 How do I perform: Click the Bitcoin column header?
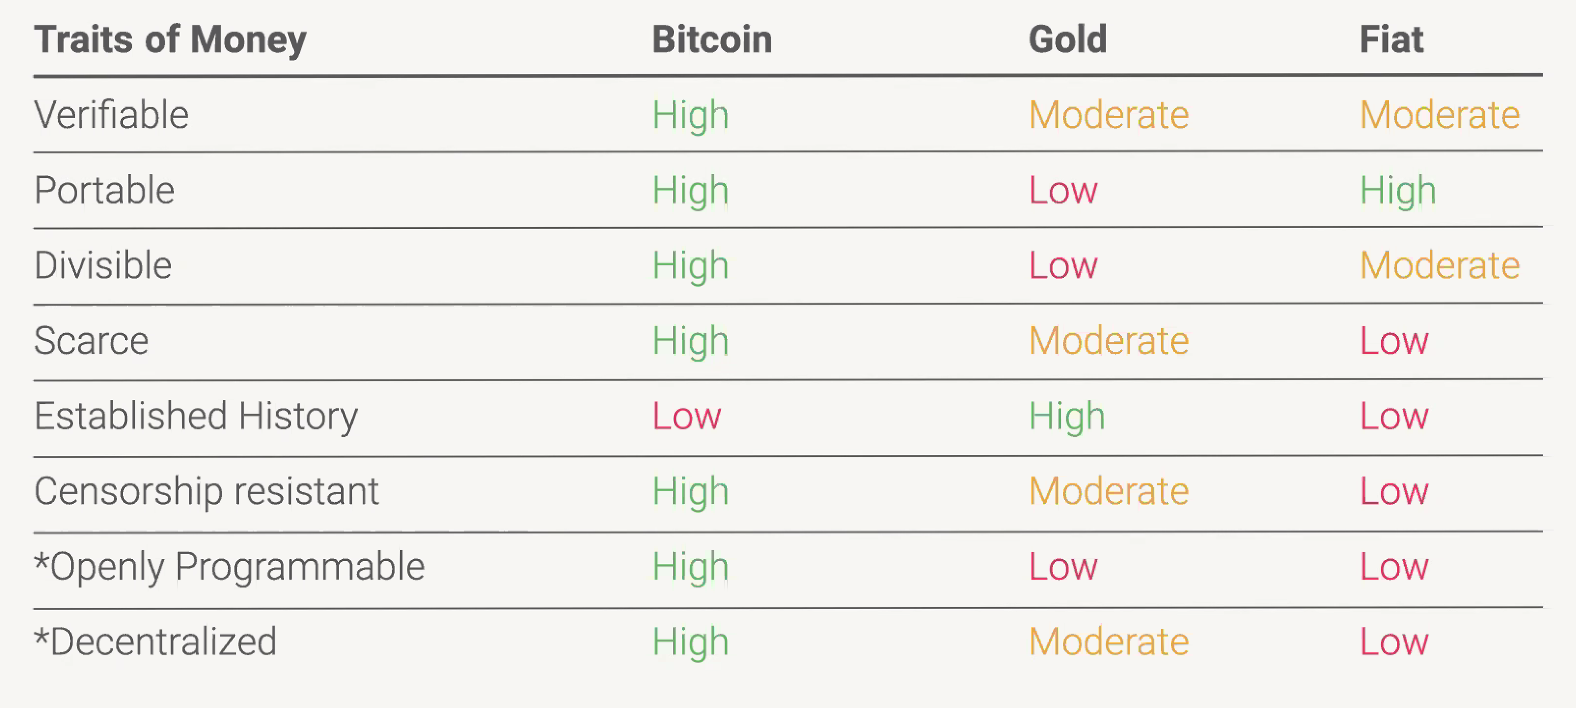(711, 40)
